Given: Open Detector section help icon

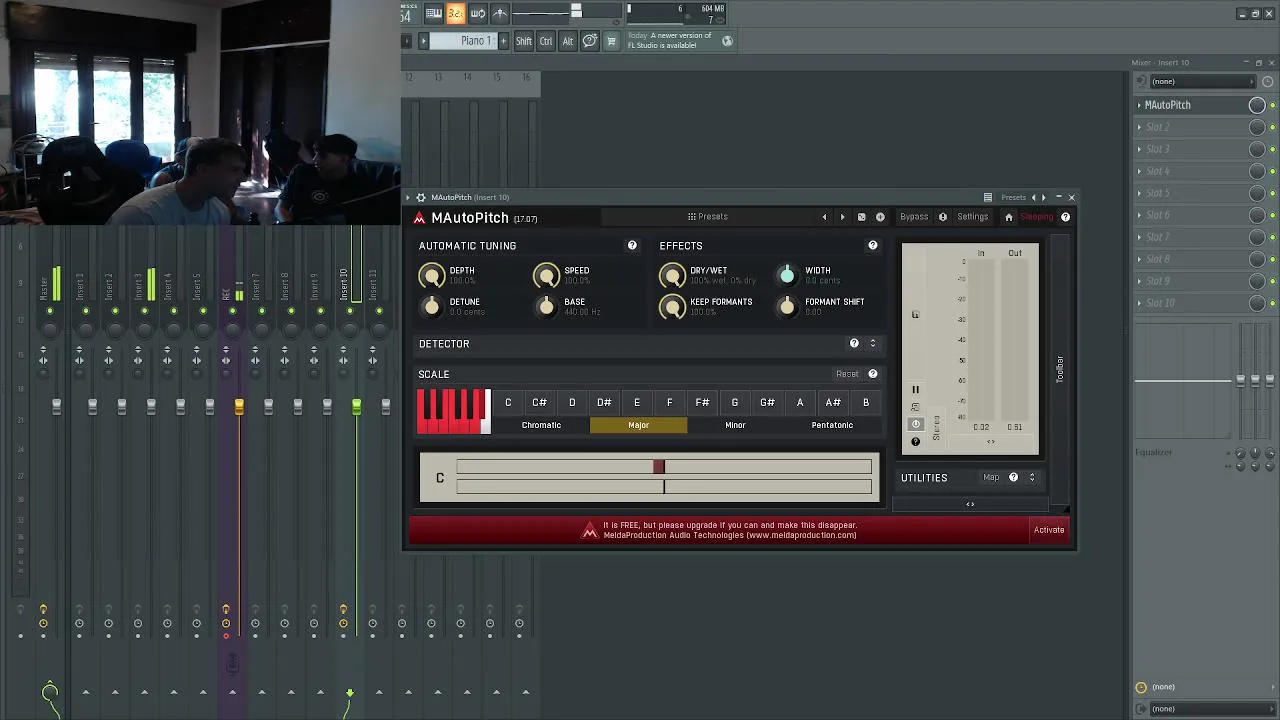Looking at the screenshot, I should pos(854,343).
